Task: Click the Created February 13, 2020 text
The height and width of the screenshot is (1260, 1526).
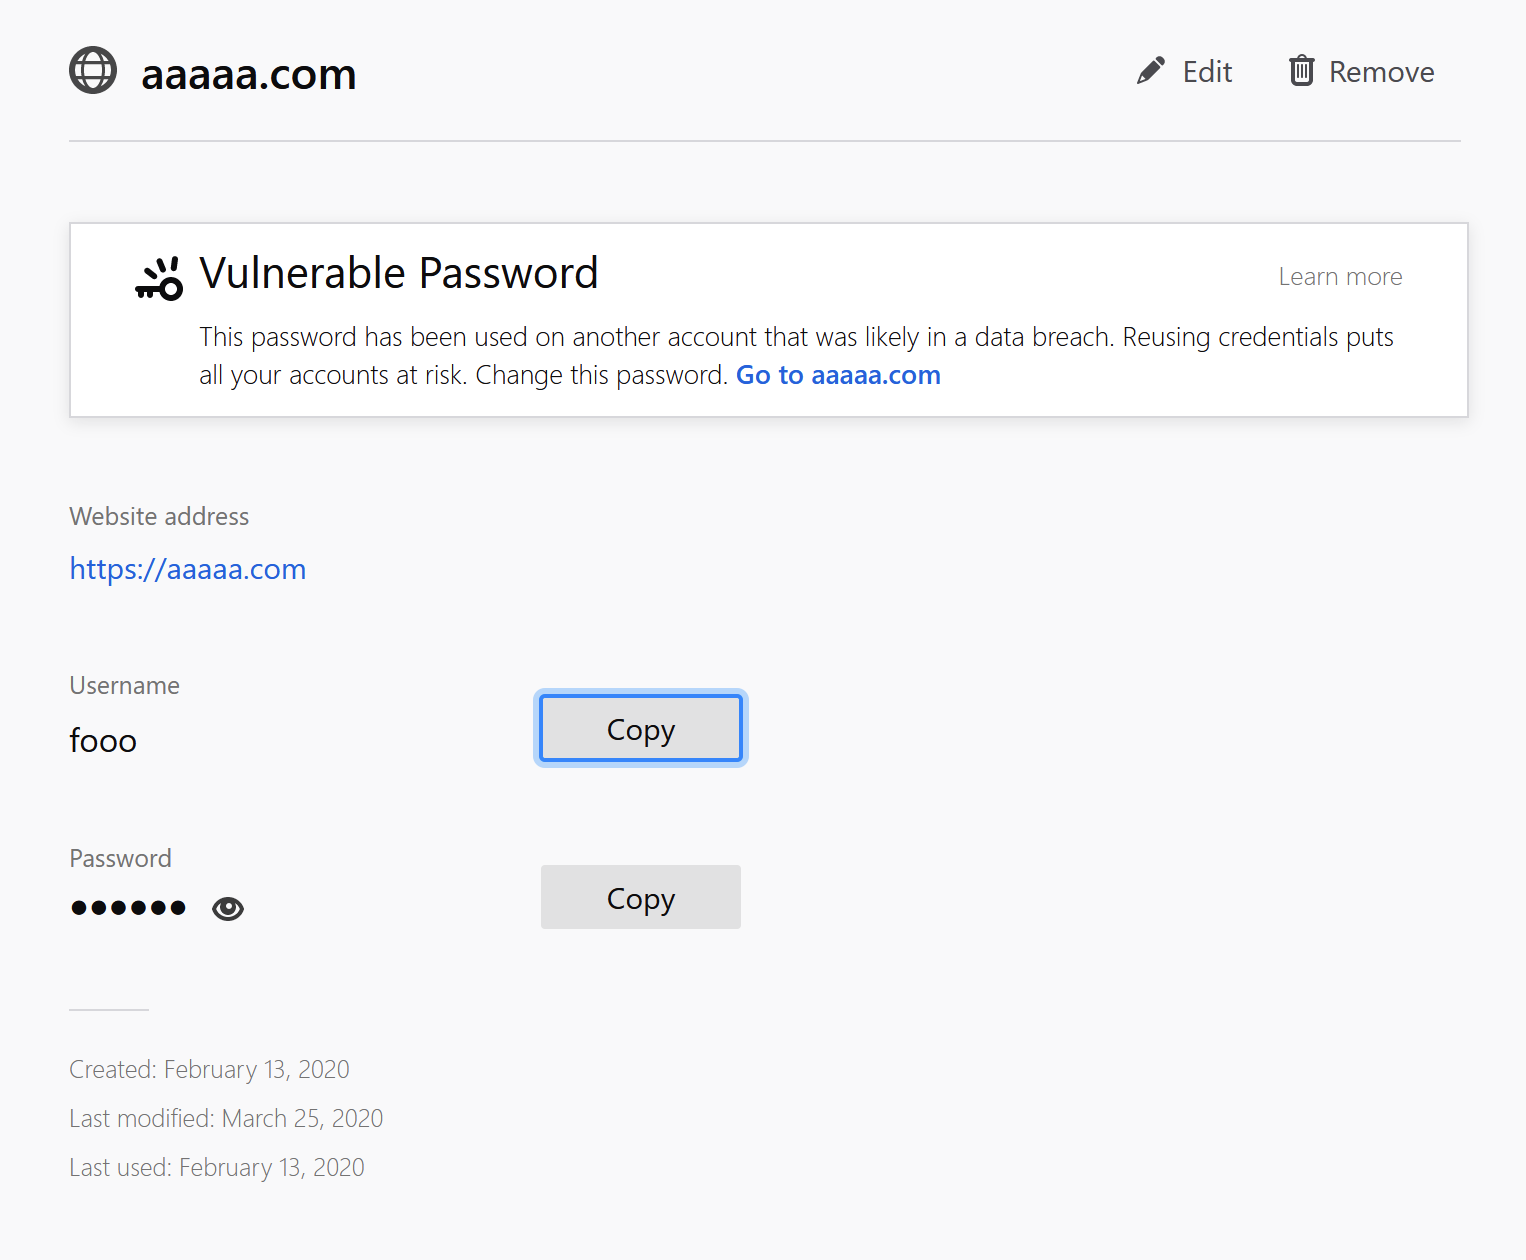Action: pyautogui.click(x=209, y=1070)
